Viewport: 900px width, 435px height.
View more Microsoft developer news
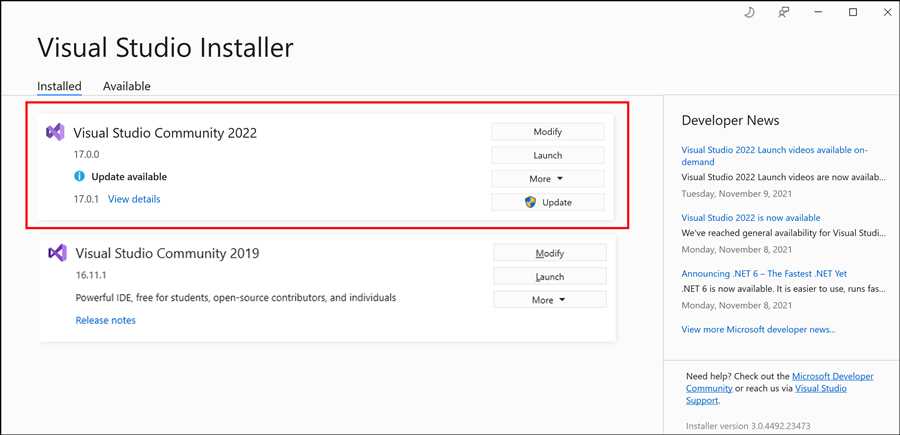[x=758, y=329]
